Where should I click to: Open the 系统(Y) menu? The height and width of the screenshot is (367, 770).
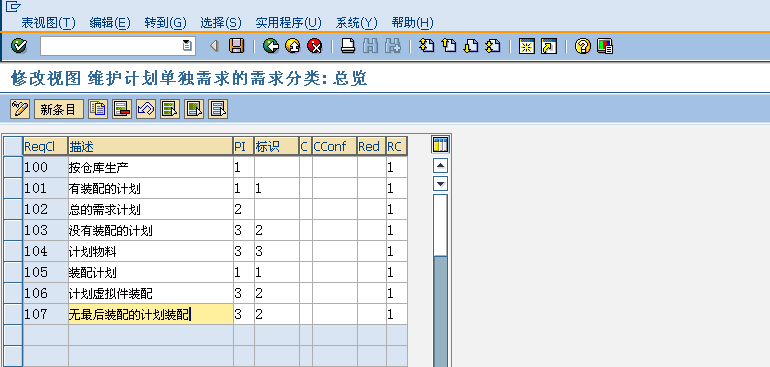[357, 23]
